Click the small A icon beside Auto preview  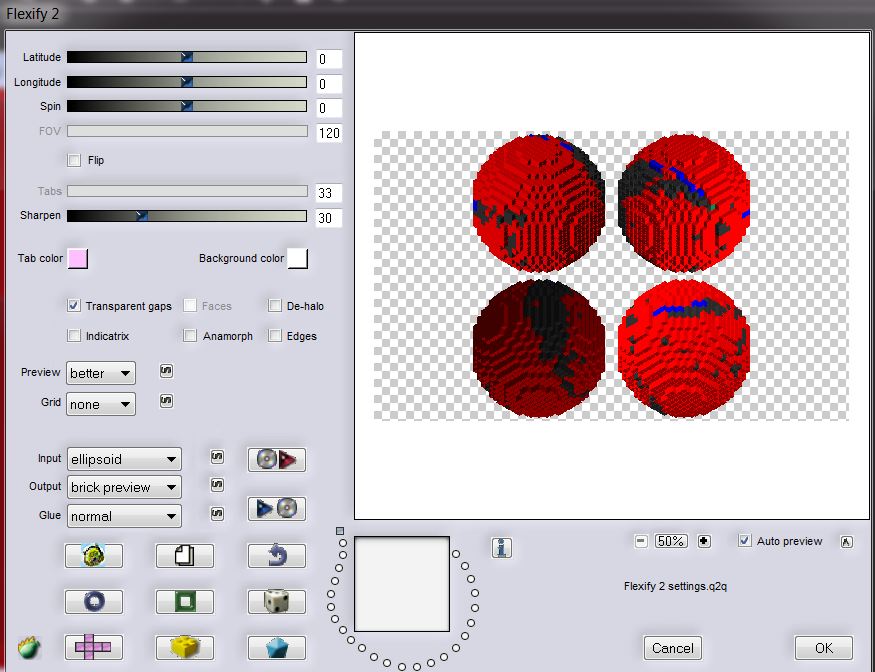point(847,541)
